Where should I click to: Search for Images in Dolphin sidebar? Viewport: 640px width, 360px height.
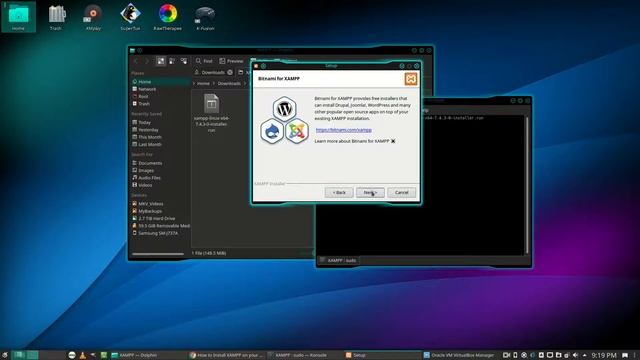(x=160, y=171)
